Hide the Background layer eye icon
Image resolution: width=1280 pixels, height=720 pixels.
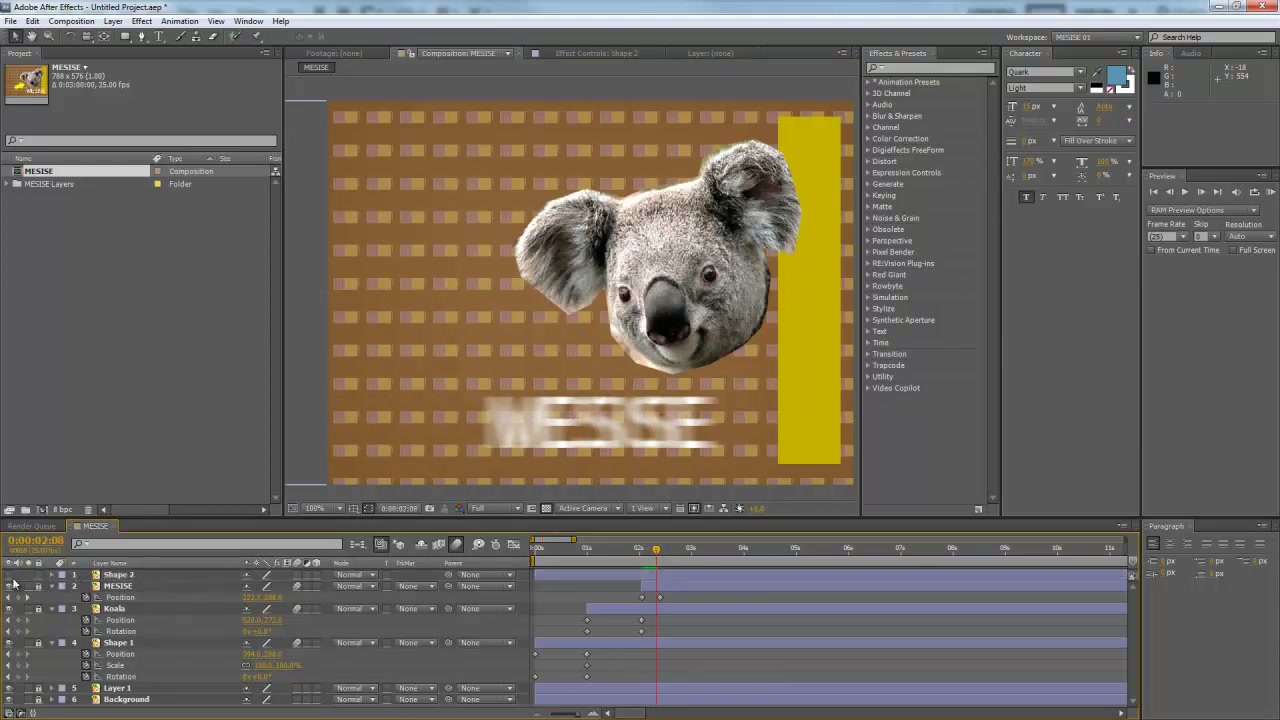9,699
